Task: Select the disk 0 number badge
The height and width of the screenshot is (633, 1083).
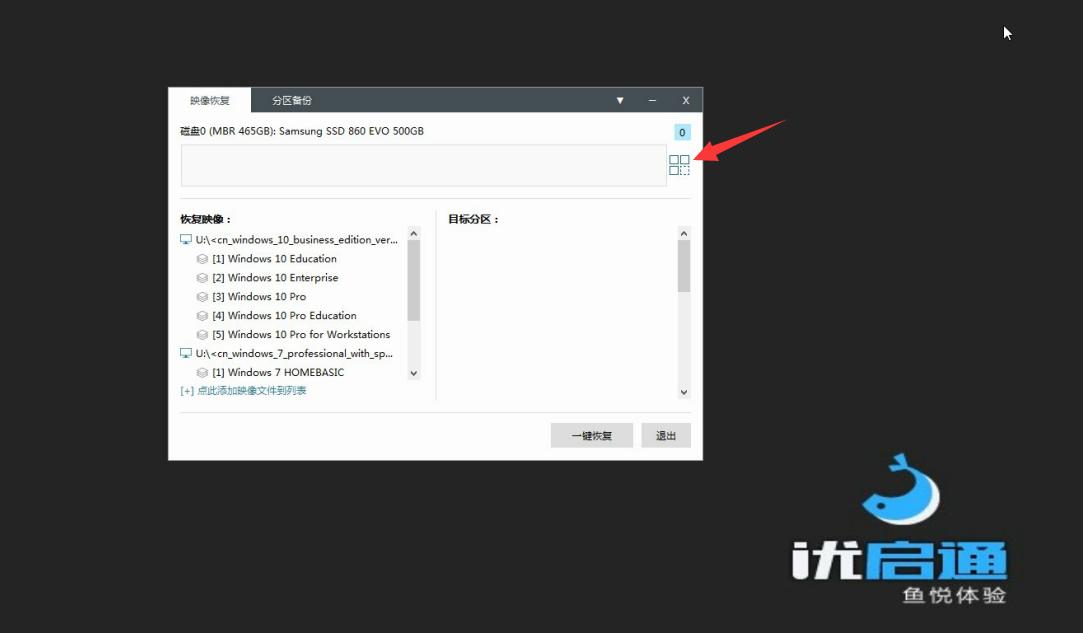Action: pyautogui.click(x=682, y=132)
